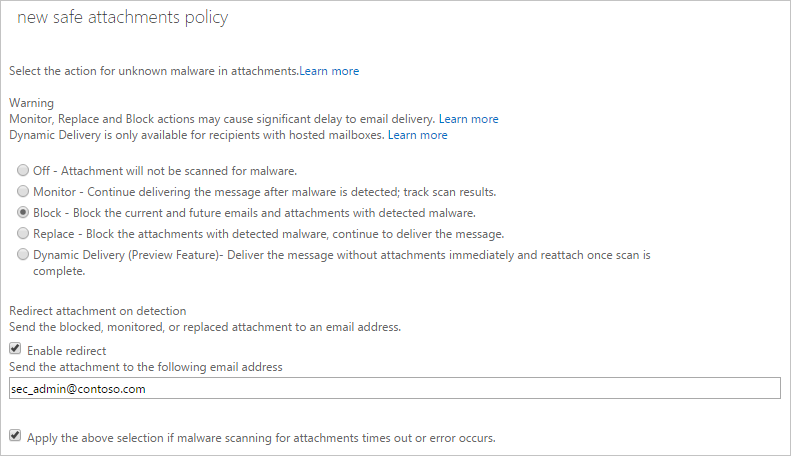Toggle the apply-on-timeout-or-error checkbox
This screenshot has height=456, width=791.
point(15,435)
